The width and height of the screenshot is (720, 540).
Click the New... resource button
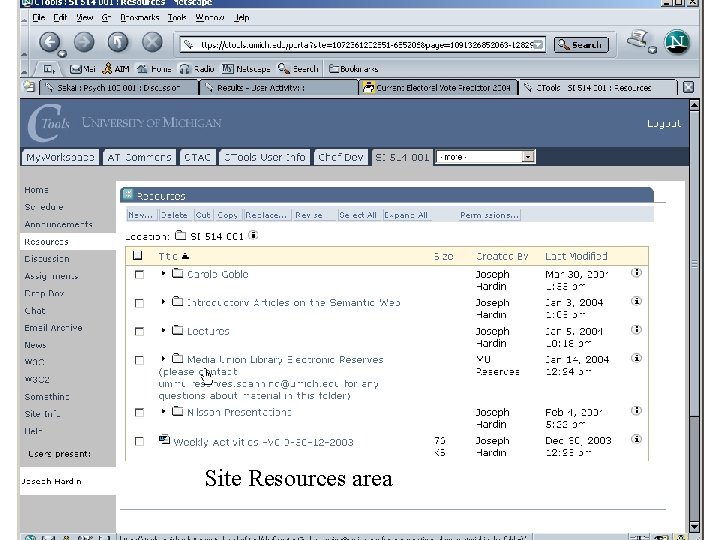point(141,215)
